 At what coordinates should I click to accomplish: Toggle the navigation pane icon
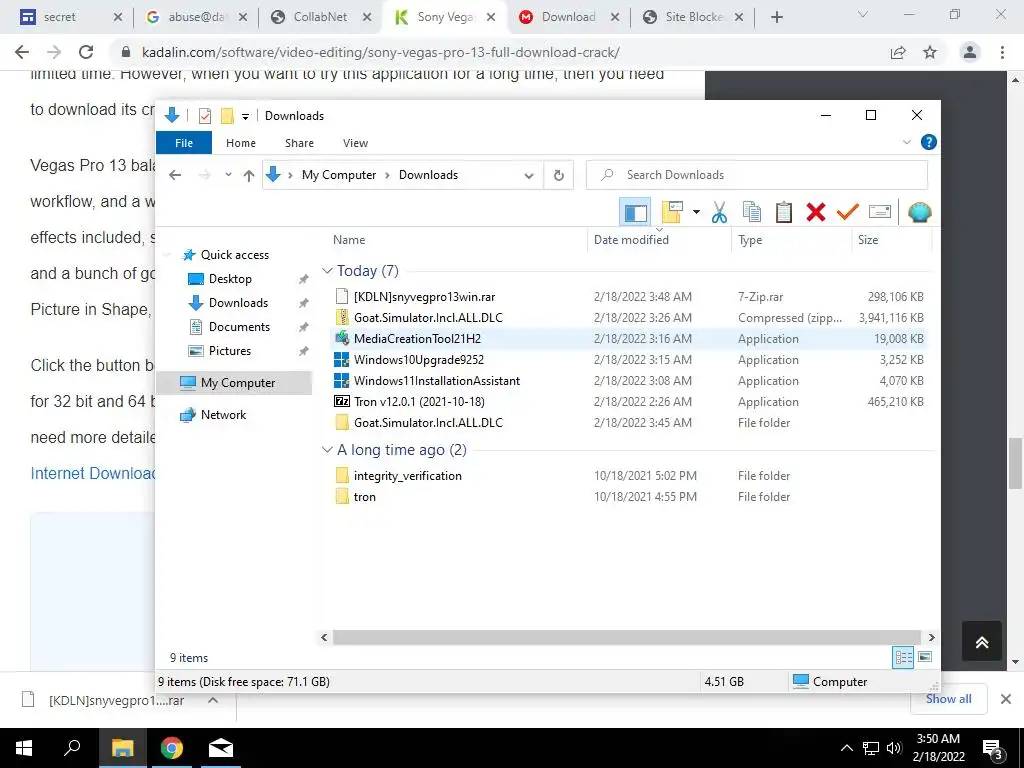pos(635,212)
